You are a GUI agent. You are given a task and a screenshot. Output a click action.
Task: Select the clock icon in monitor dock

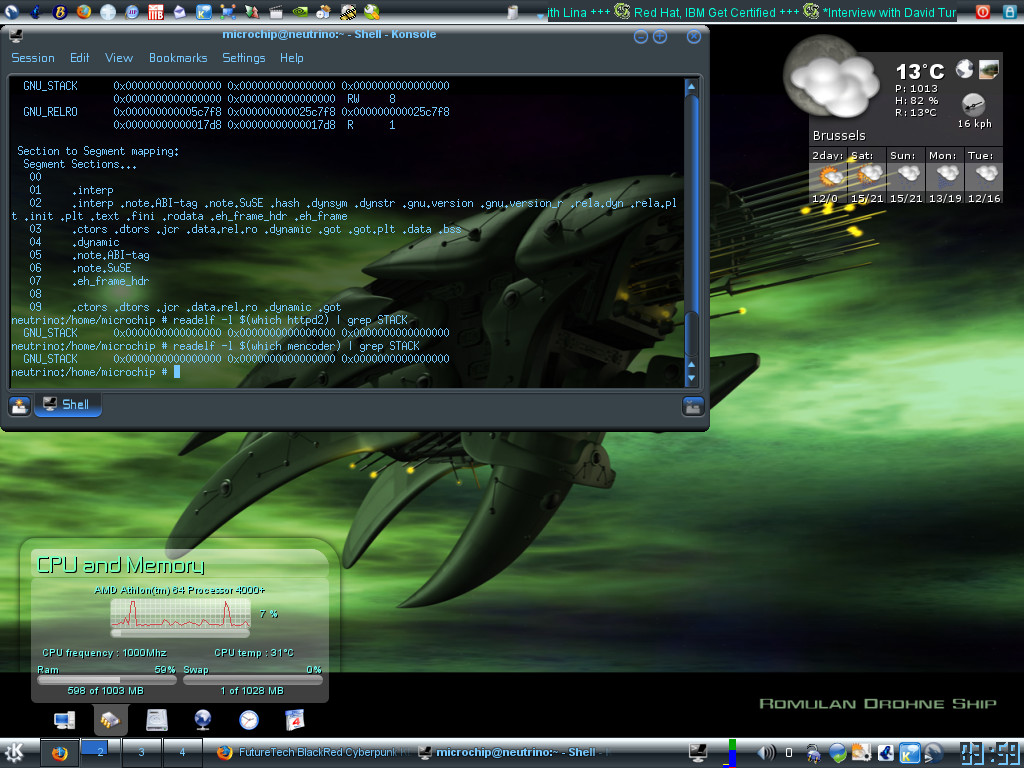point(249,720)
